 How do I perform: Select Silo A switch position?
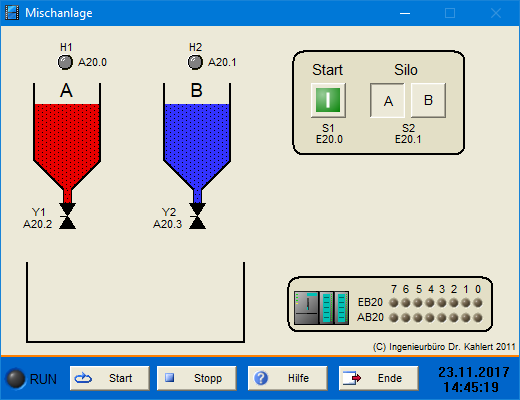click(x=387, y=100)
